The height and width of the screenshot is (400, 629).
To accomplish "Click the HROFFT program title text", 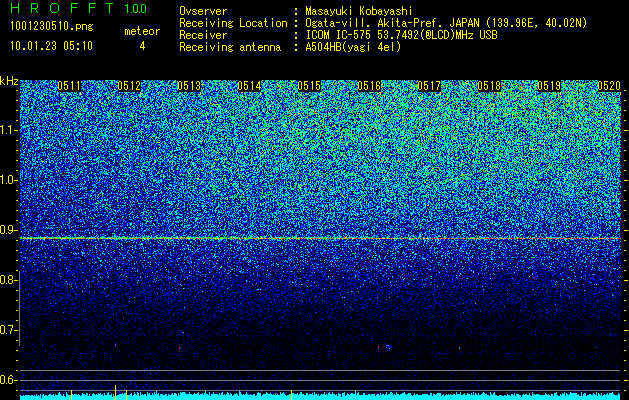I will 62,8.
